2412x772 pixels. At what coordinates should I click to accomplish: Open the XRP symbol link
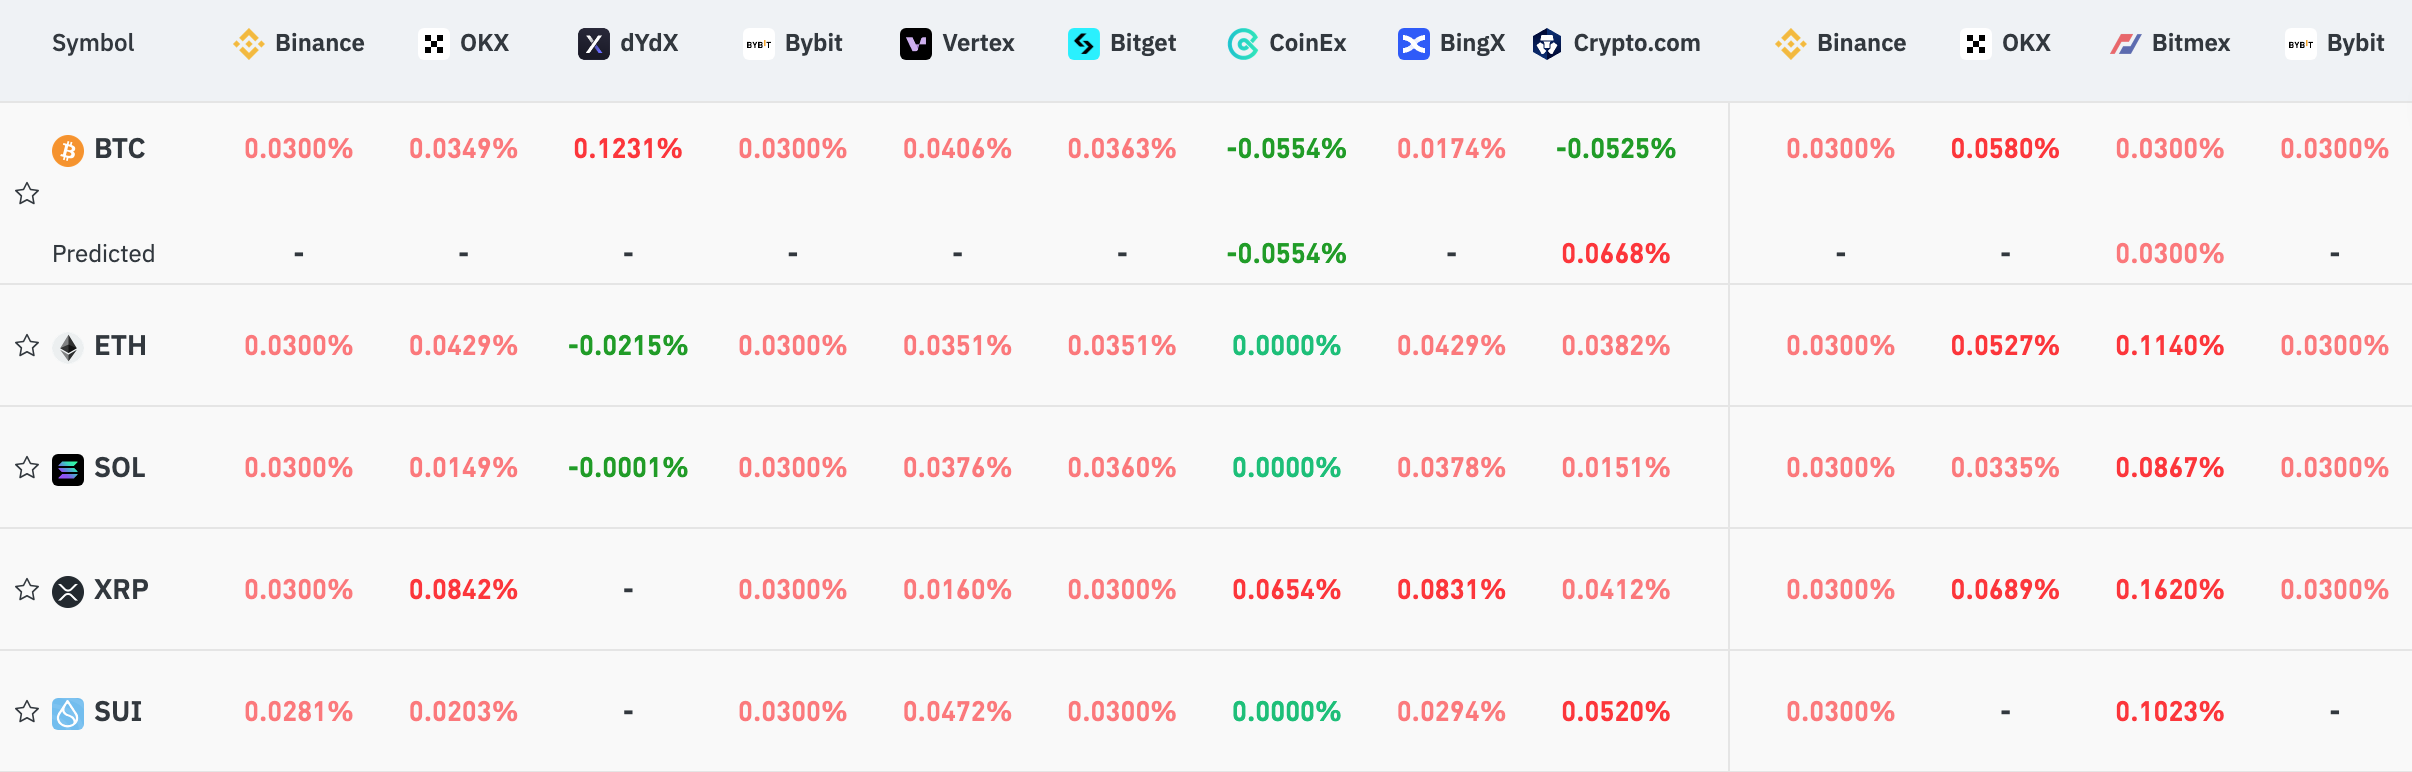(121, 590)
